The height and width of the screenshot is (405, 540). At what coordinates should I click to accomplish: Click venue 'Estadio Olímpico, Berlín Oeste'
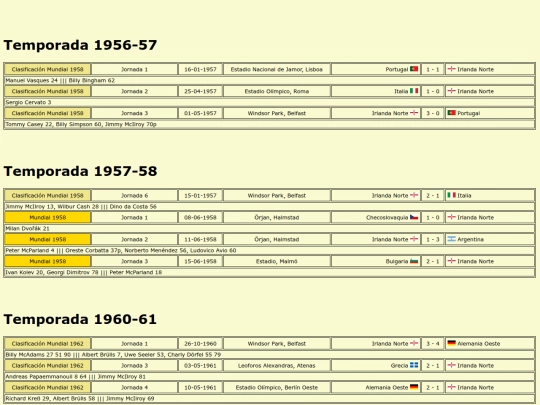click(277, 387)
